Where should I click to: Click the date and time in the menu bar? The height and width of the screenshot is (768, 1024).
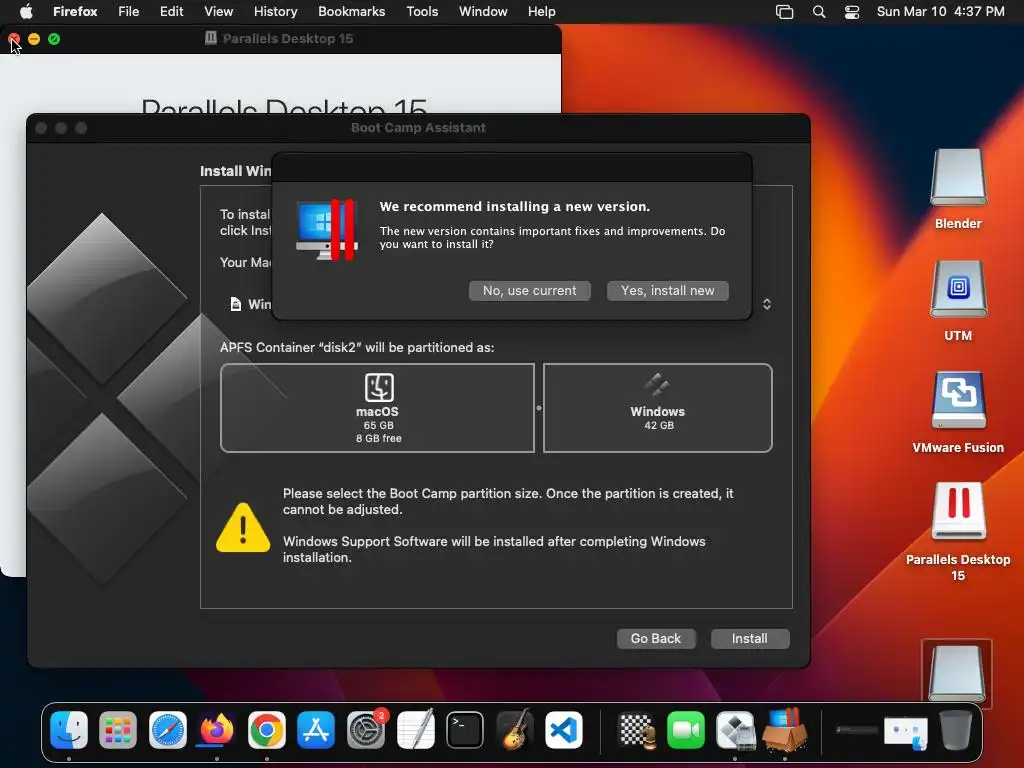pyautogui.click(x=940, y=11)
